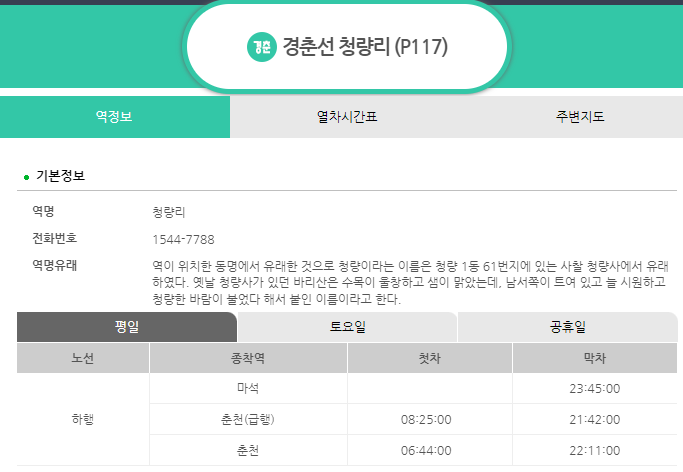Click the green 경춘 line badge icon

point(261,47)
